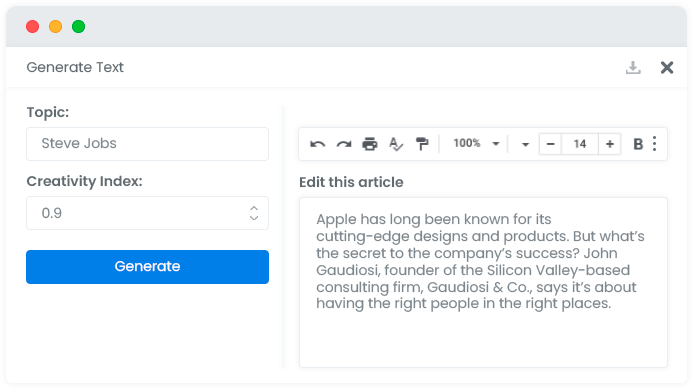Close the Generate Text panel
This screenshot has height=389, width=693.
pyautogui.click(x=666, y=68)
